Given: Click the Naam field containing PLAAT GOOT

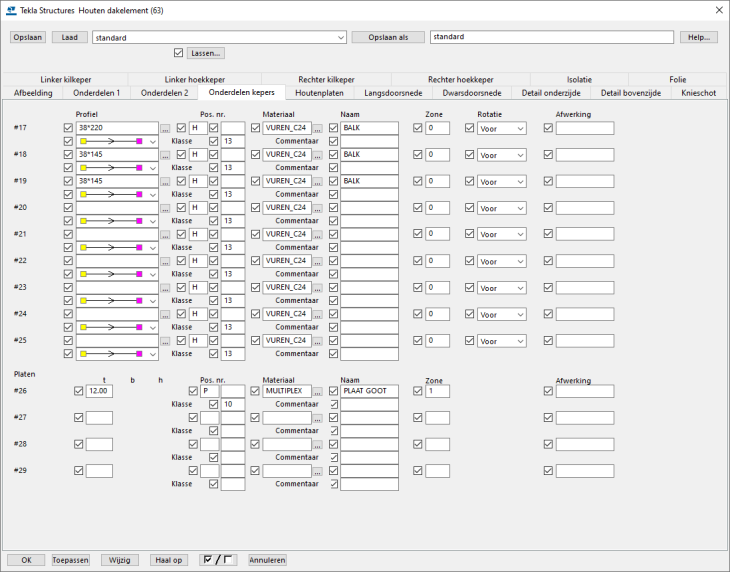Looking at the screenshot, I should (368, 391).
